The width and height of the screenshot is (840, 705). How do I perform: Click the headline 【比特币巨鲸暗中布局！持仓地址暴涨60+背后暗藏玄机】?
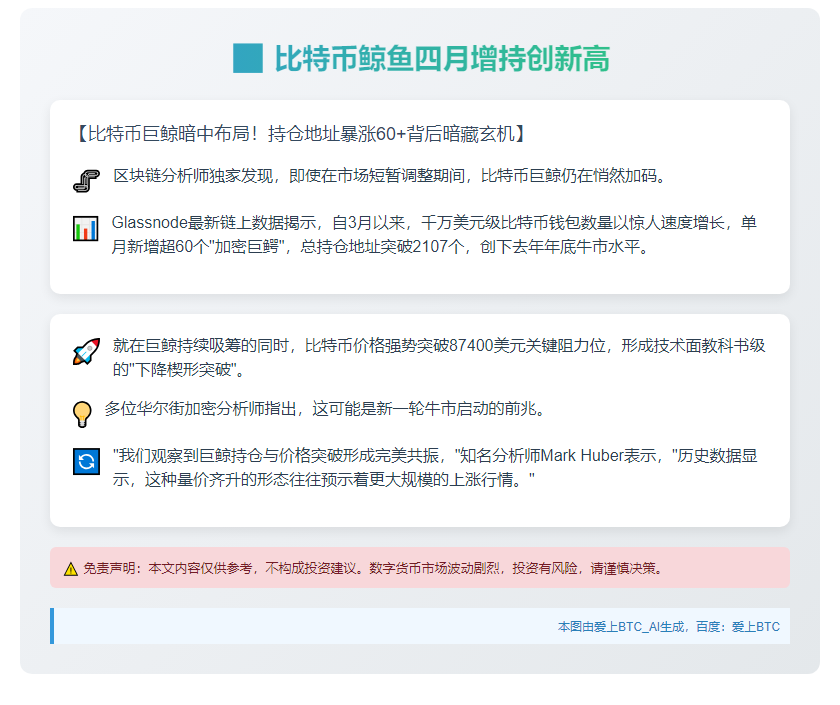coord(301,133)
